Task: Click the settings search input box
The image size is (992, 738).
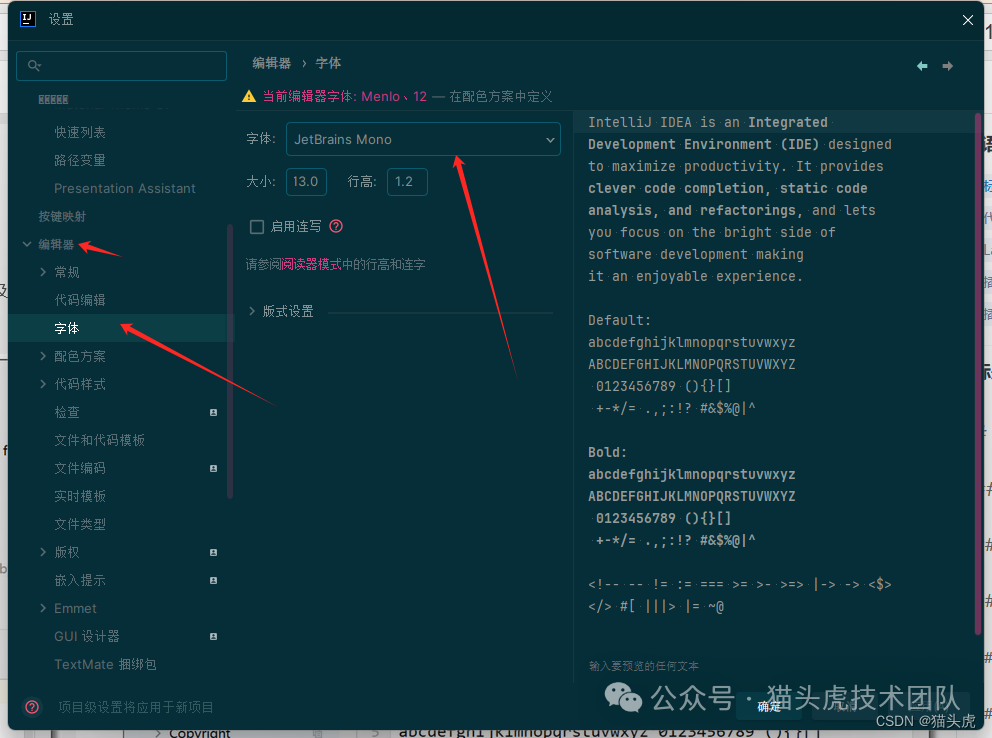Action: click(121, 66)
